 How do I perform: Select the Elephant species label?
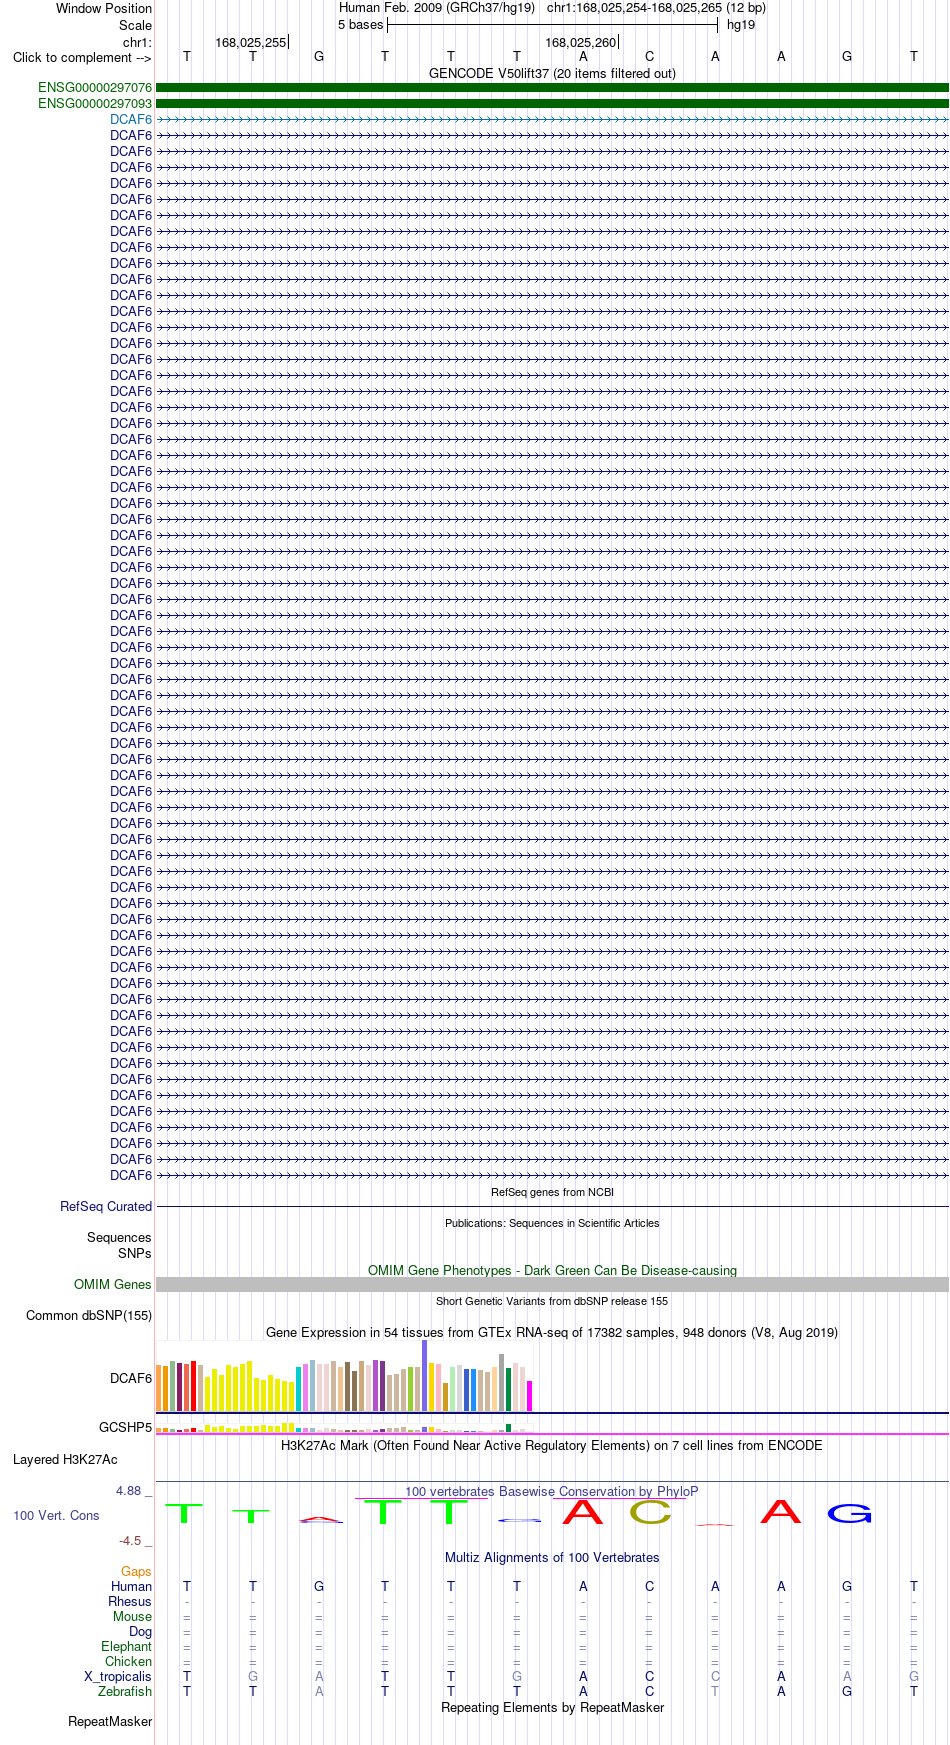pos(127,1647)
